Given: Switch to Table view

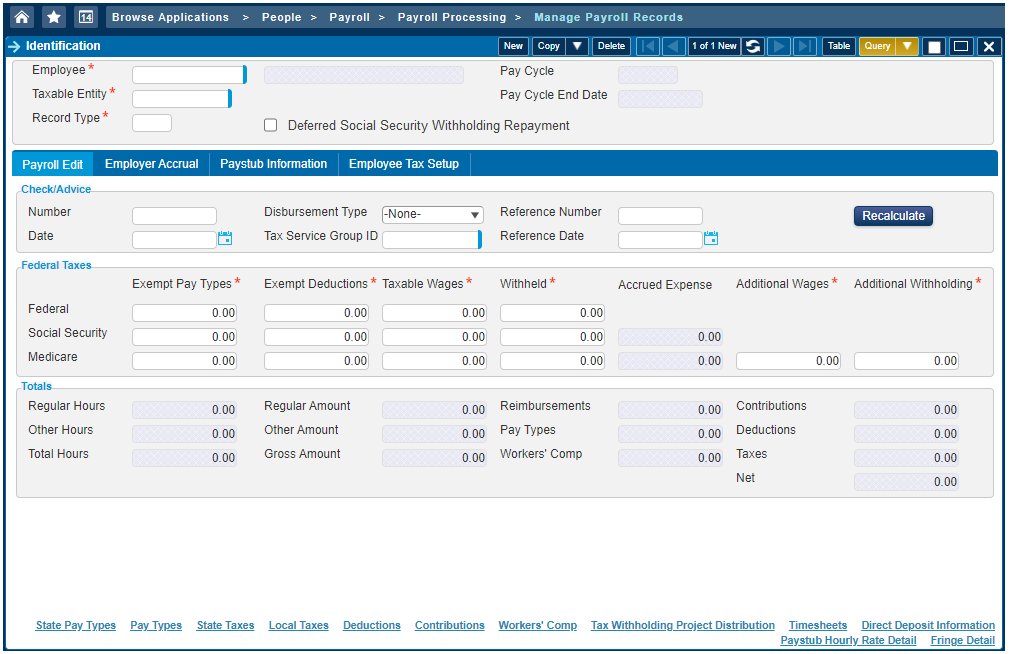Looking at the screenshot, I should click(838, 46).
